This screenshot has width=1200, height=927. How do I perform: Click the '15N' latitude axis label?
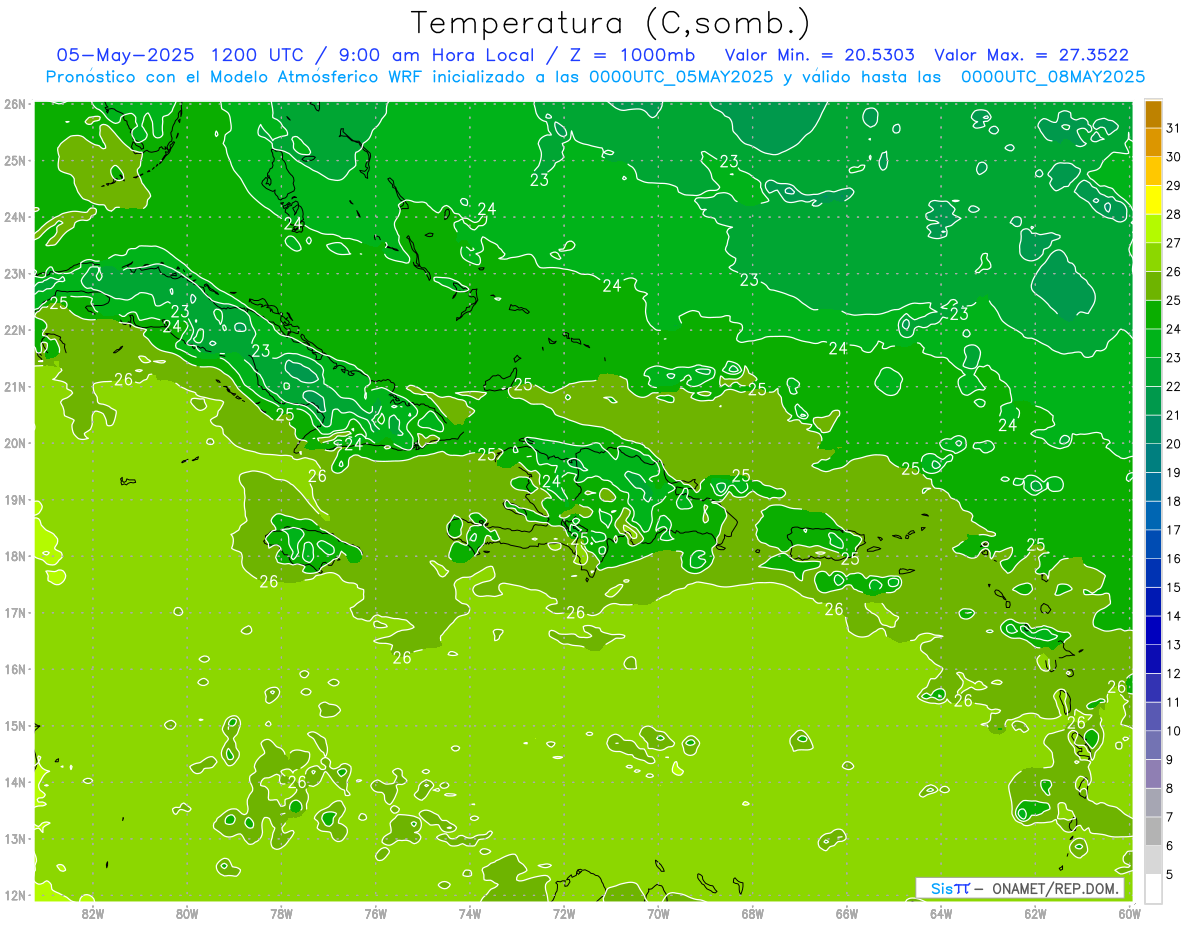[14, 725]
